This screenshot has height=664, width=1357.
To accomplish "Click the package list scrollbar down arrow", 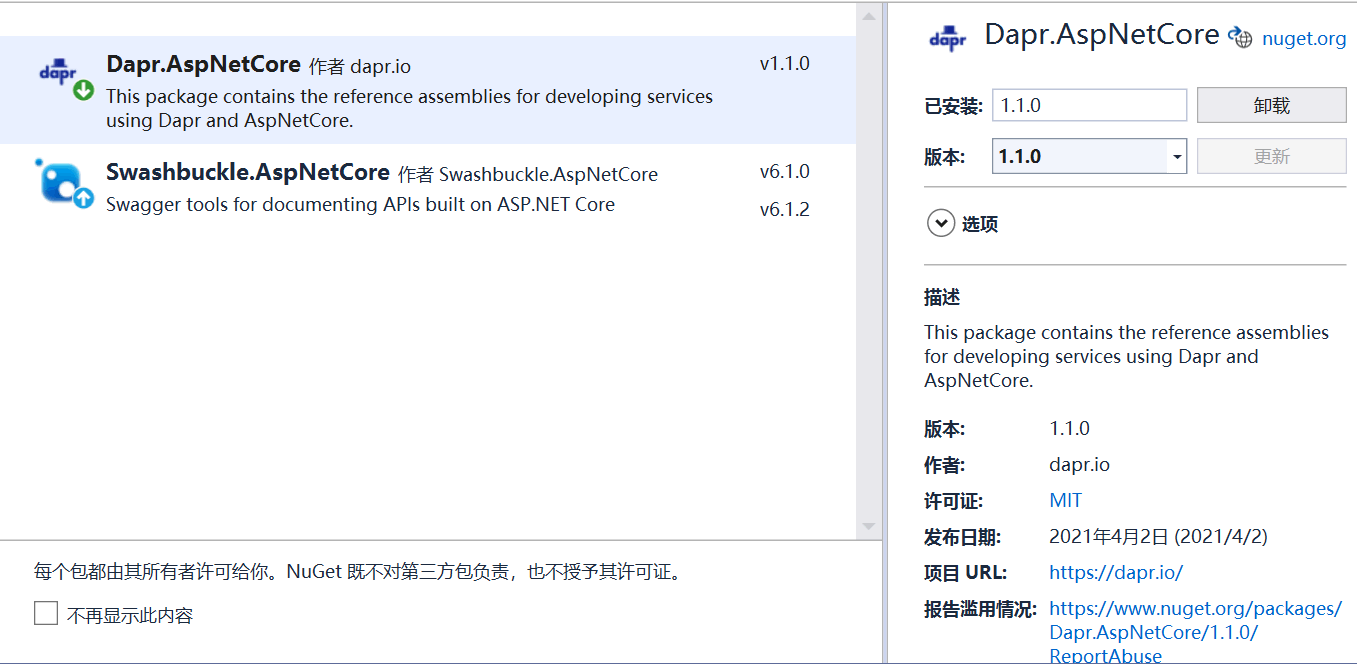I will point(869,526).
